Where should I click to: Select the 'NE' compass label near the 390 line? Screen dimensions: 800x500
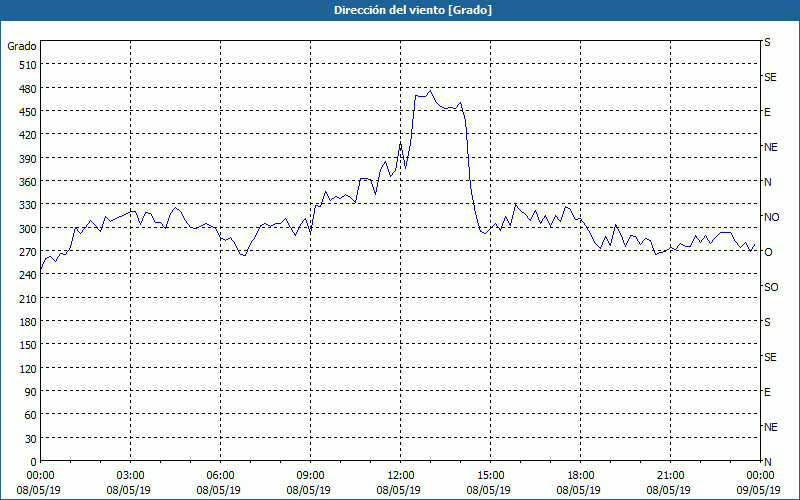[x=771, y=147]
